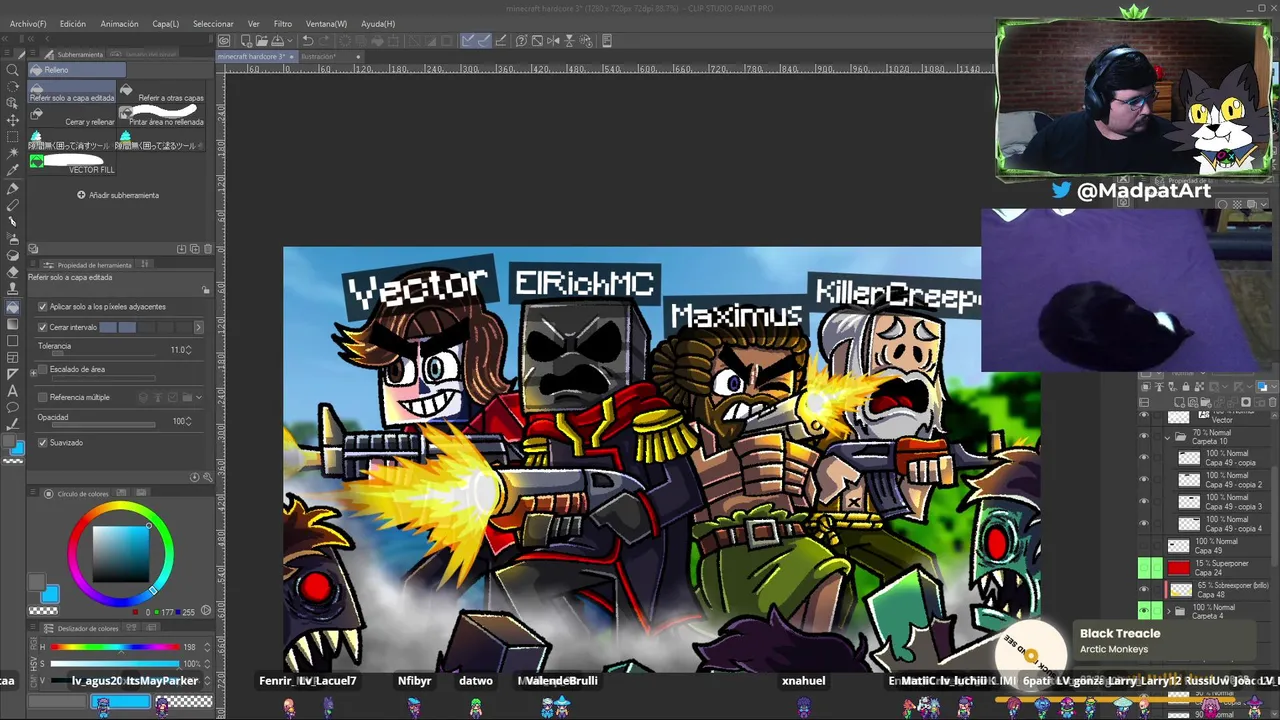Select the Fill bucket tool in toolbox
The image size is (1280, 720).
click(x=12, y=307)
